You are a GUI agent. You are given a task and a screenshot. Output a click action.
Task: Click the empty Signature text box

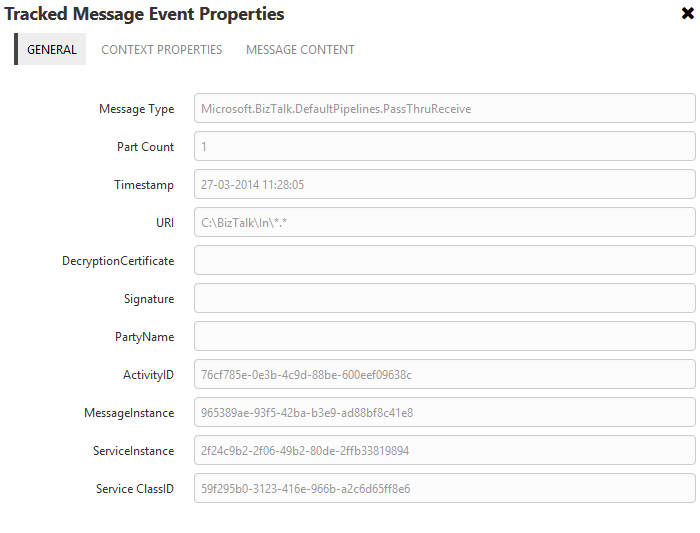coord(444,299)
